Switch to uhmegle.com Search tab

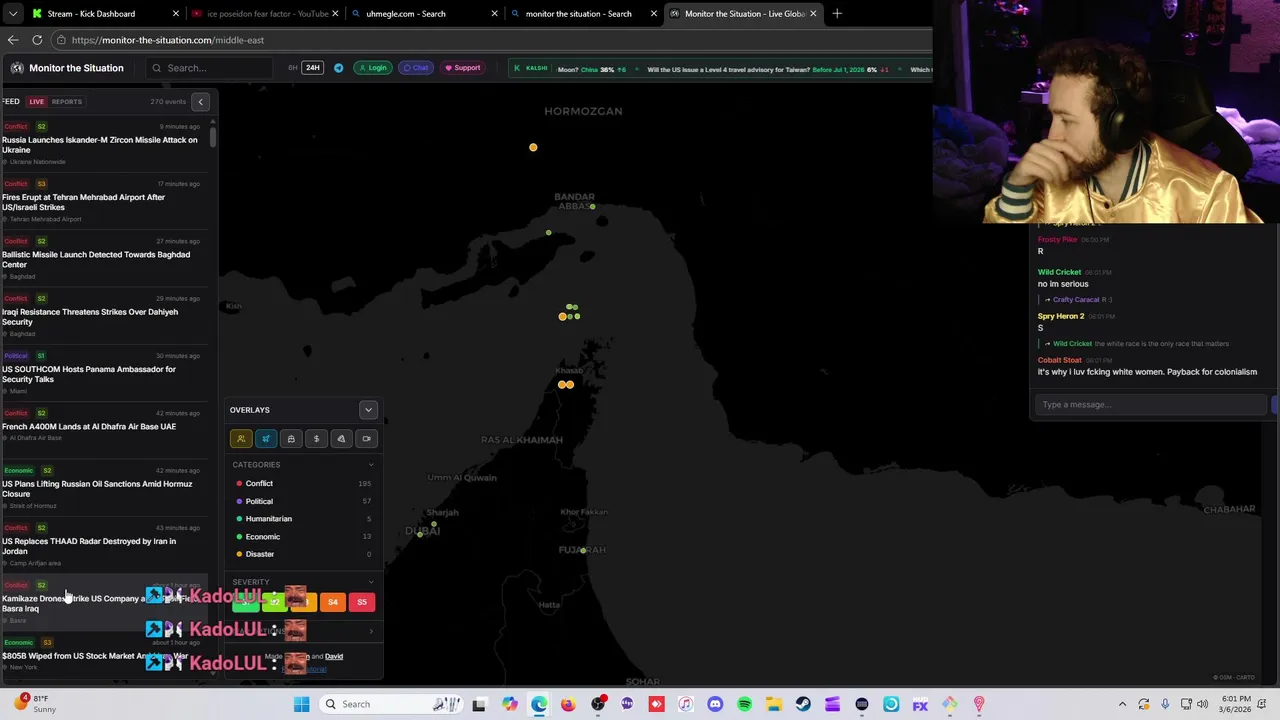click(x=424, y=14)
